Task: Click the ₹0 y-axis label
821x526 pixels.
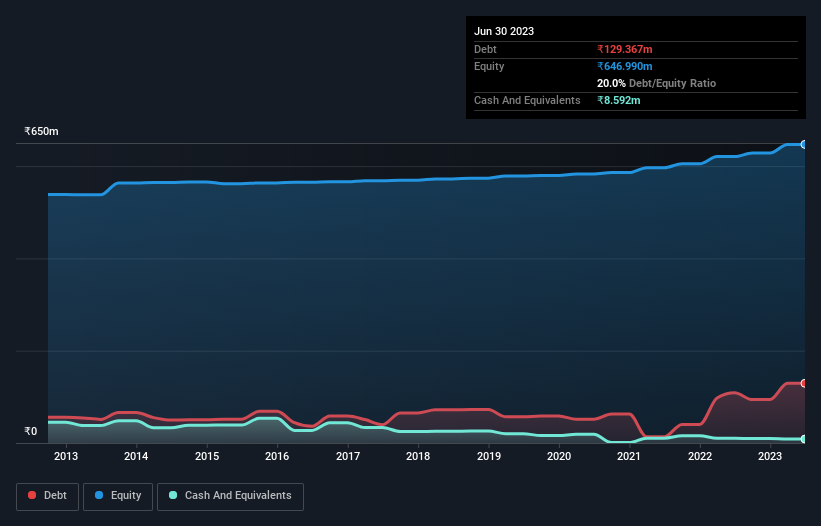Action: 31,431
